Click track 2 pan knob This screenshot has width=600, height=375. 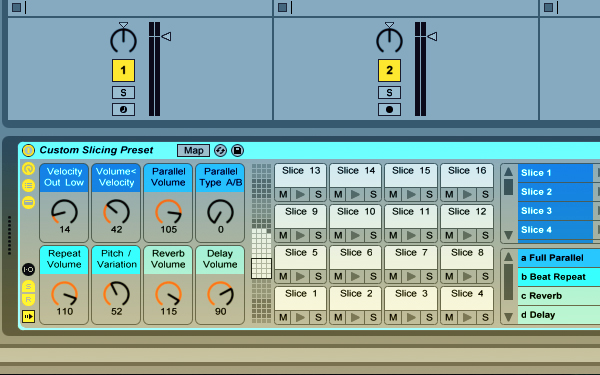click(x=389, y=40)
